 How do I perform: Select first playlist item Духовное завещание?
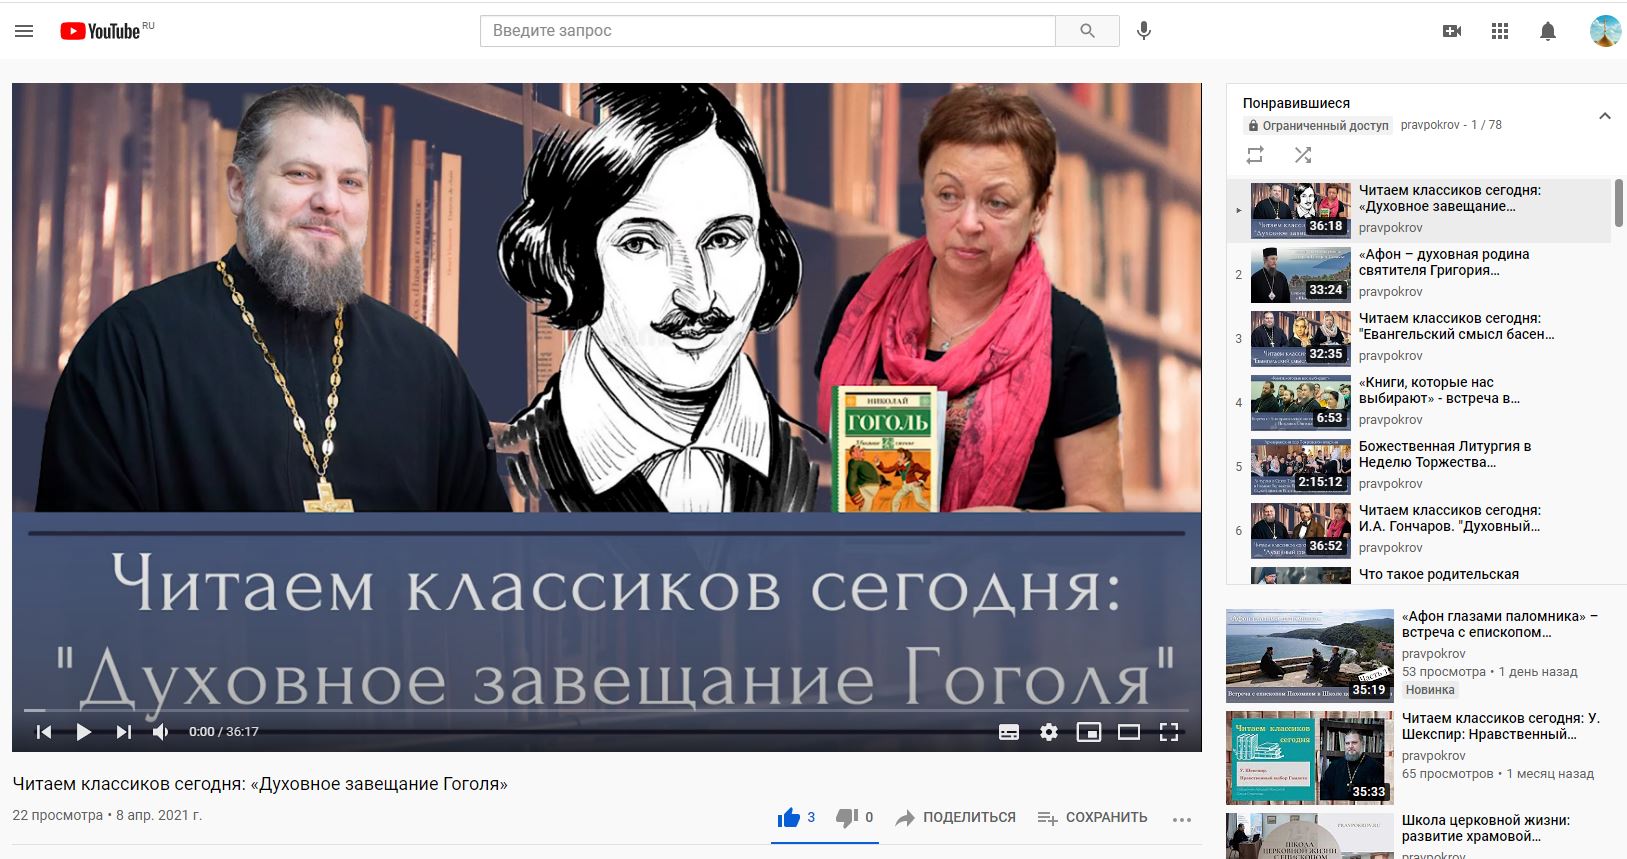click(x=1419, y=210)
